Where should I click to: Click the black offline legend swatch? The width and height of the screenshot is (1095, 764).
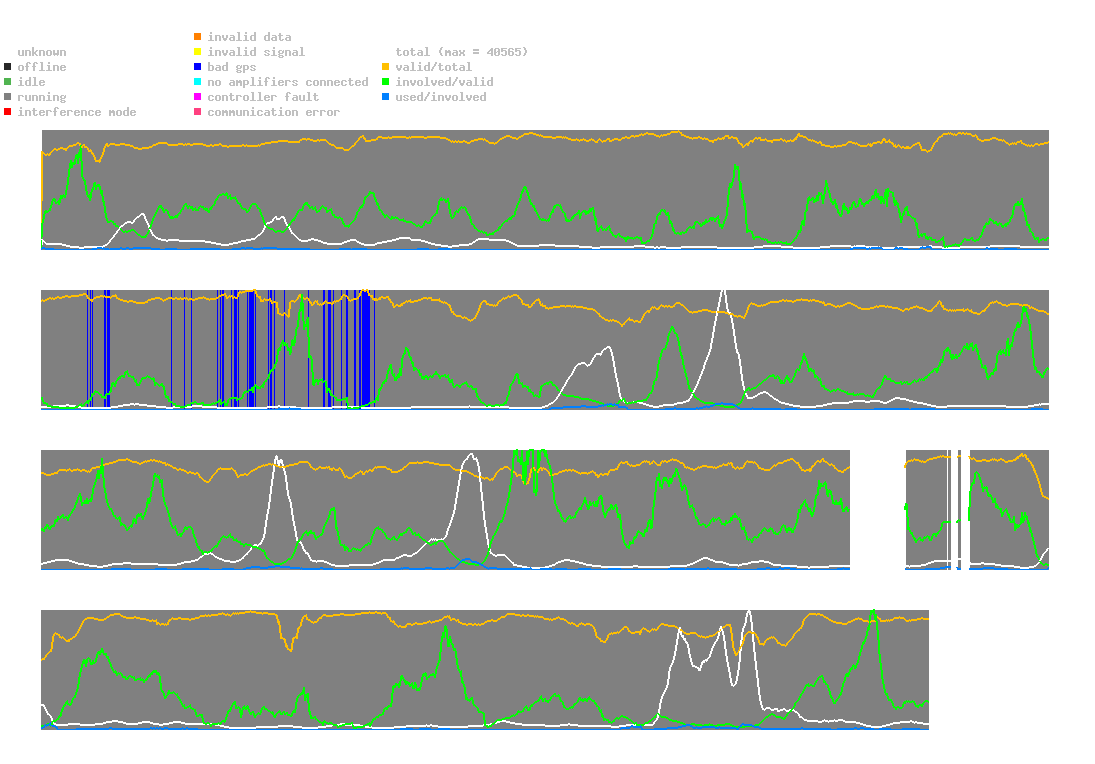pyautogui.click(x=8, y=67)
